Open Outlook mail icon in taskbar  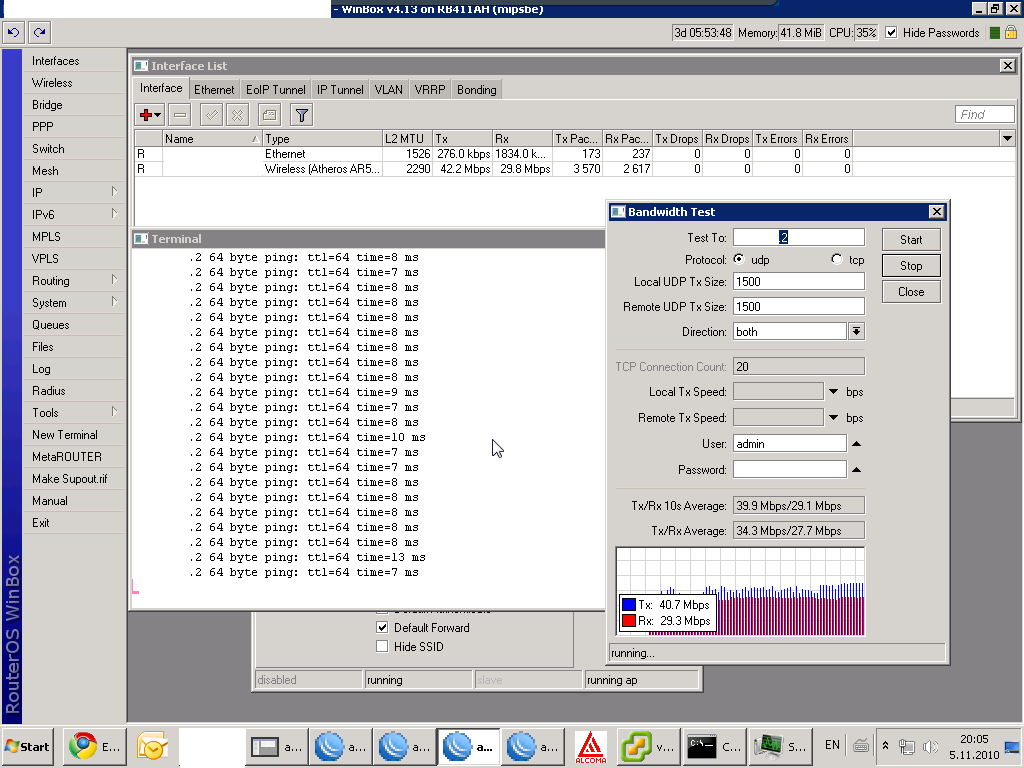[152, 746]
